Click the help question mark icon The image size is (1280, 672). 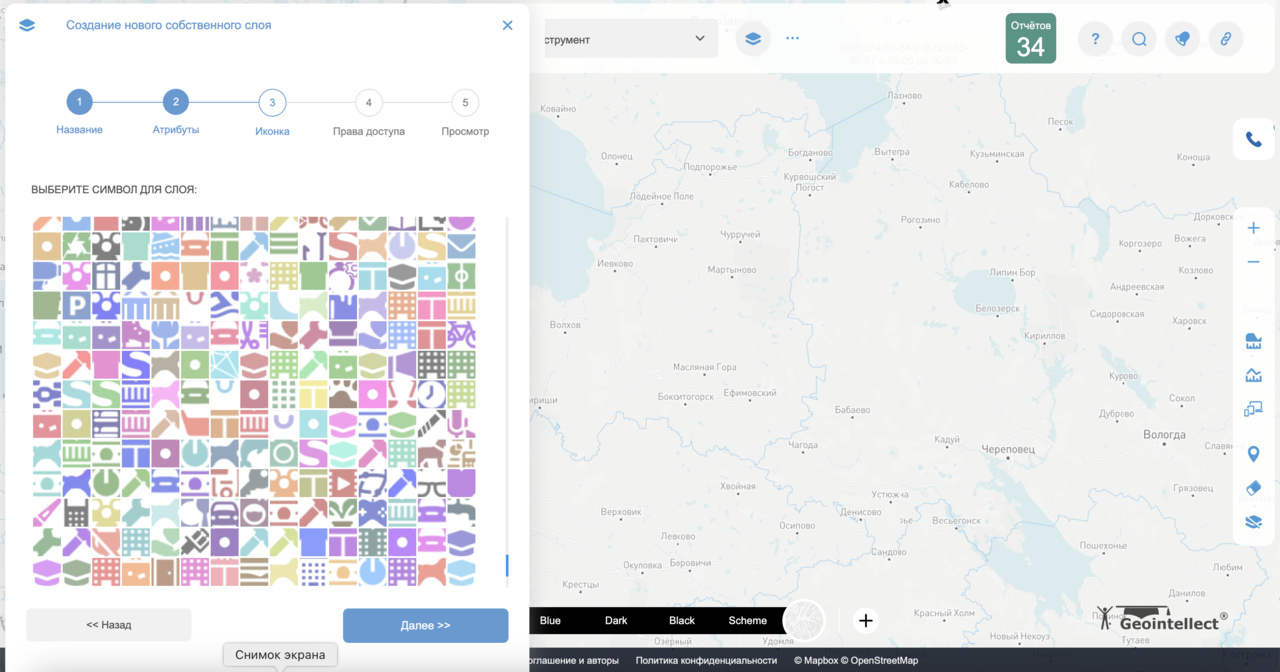tap(1095, 38)
